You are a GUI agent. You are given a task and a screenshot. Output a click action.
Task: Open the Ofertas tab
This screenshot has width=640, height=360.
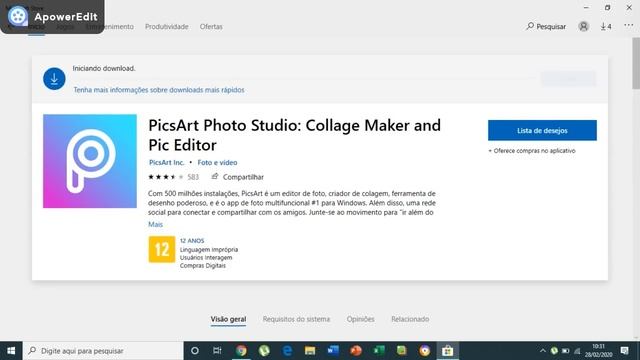[x=211, y=27]
